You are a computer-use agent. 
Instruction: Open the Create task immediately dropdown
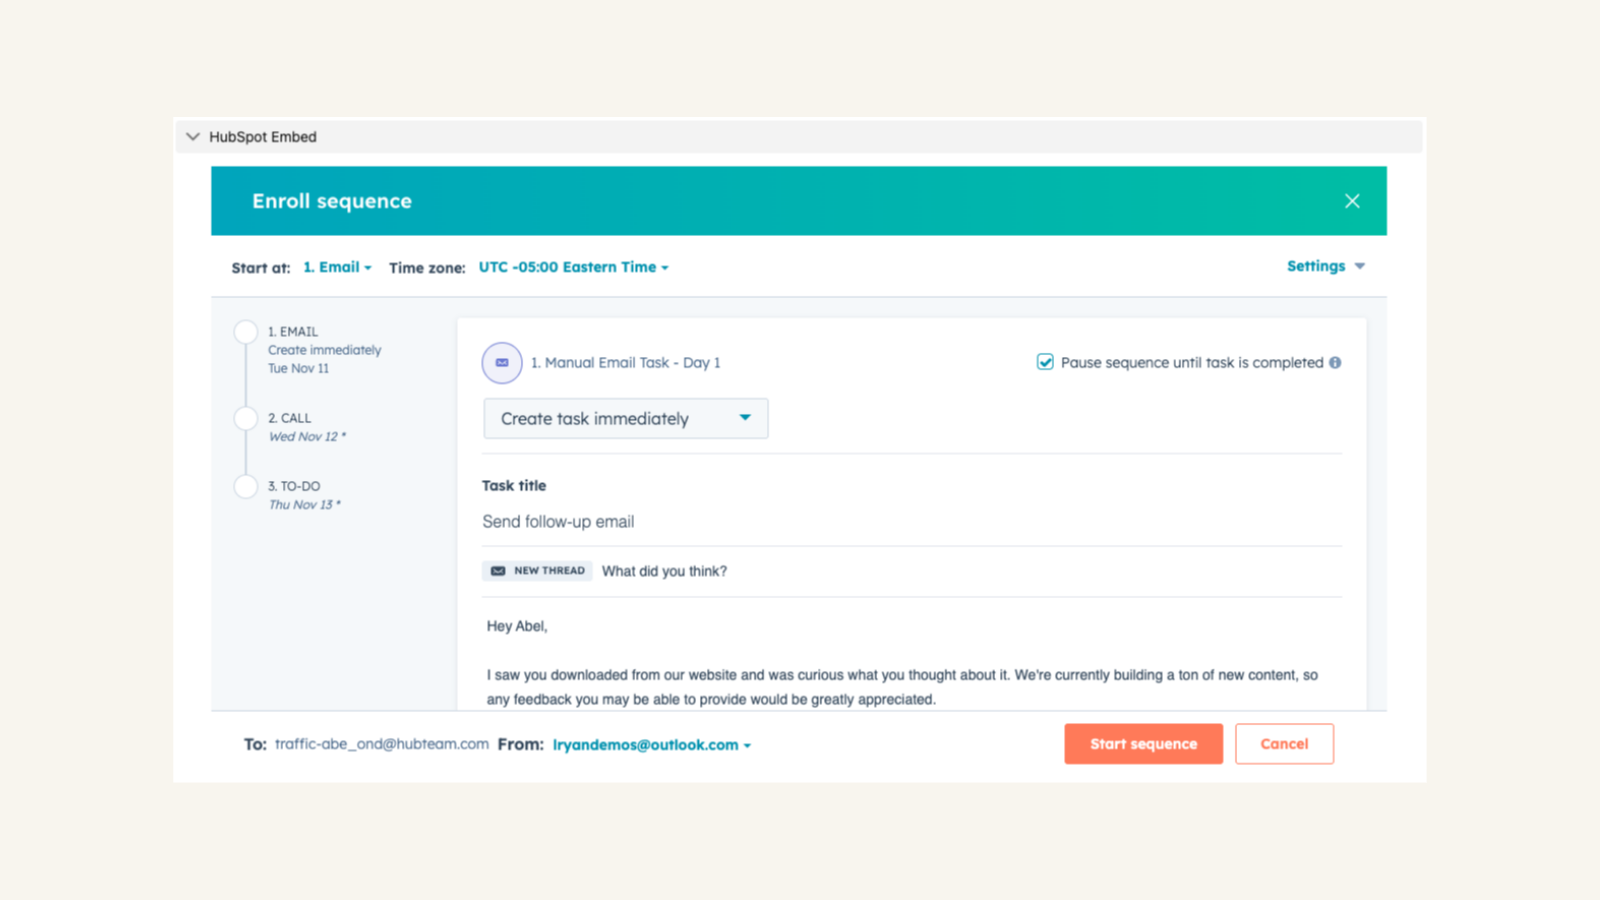[x=625, y=418]
